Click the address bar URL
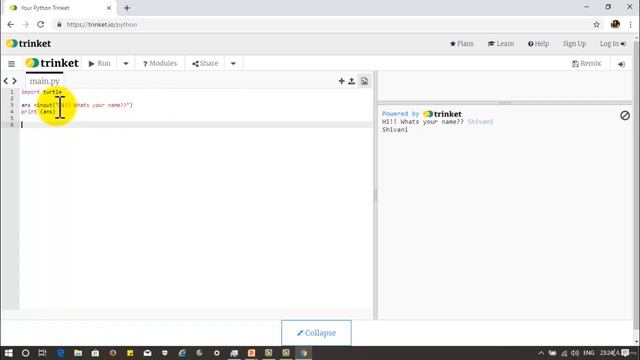 pos(102,24)
